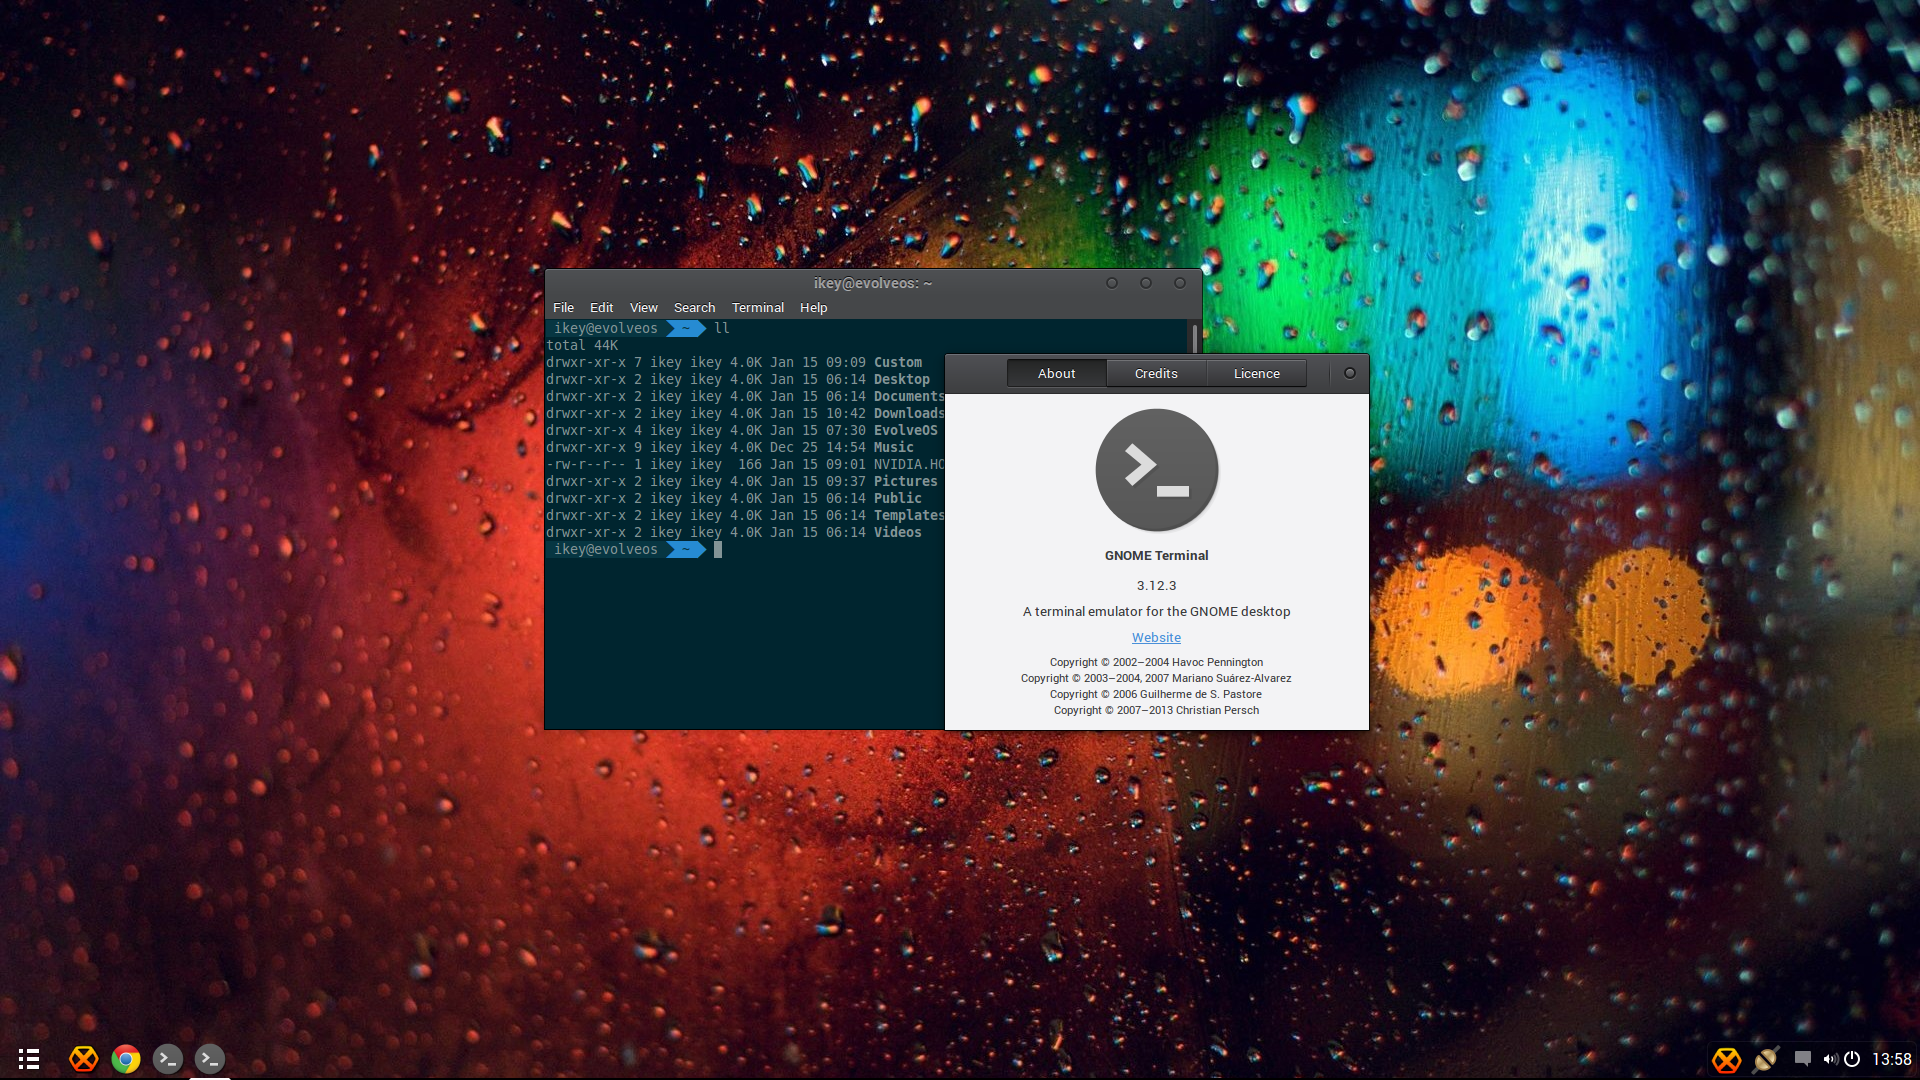Click the 'Pictures' directory name in terminal
Viewport: 1920px width, 1080px height.
906,481
